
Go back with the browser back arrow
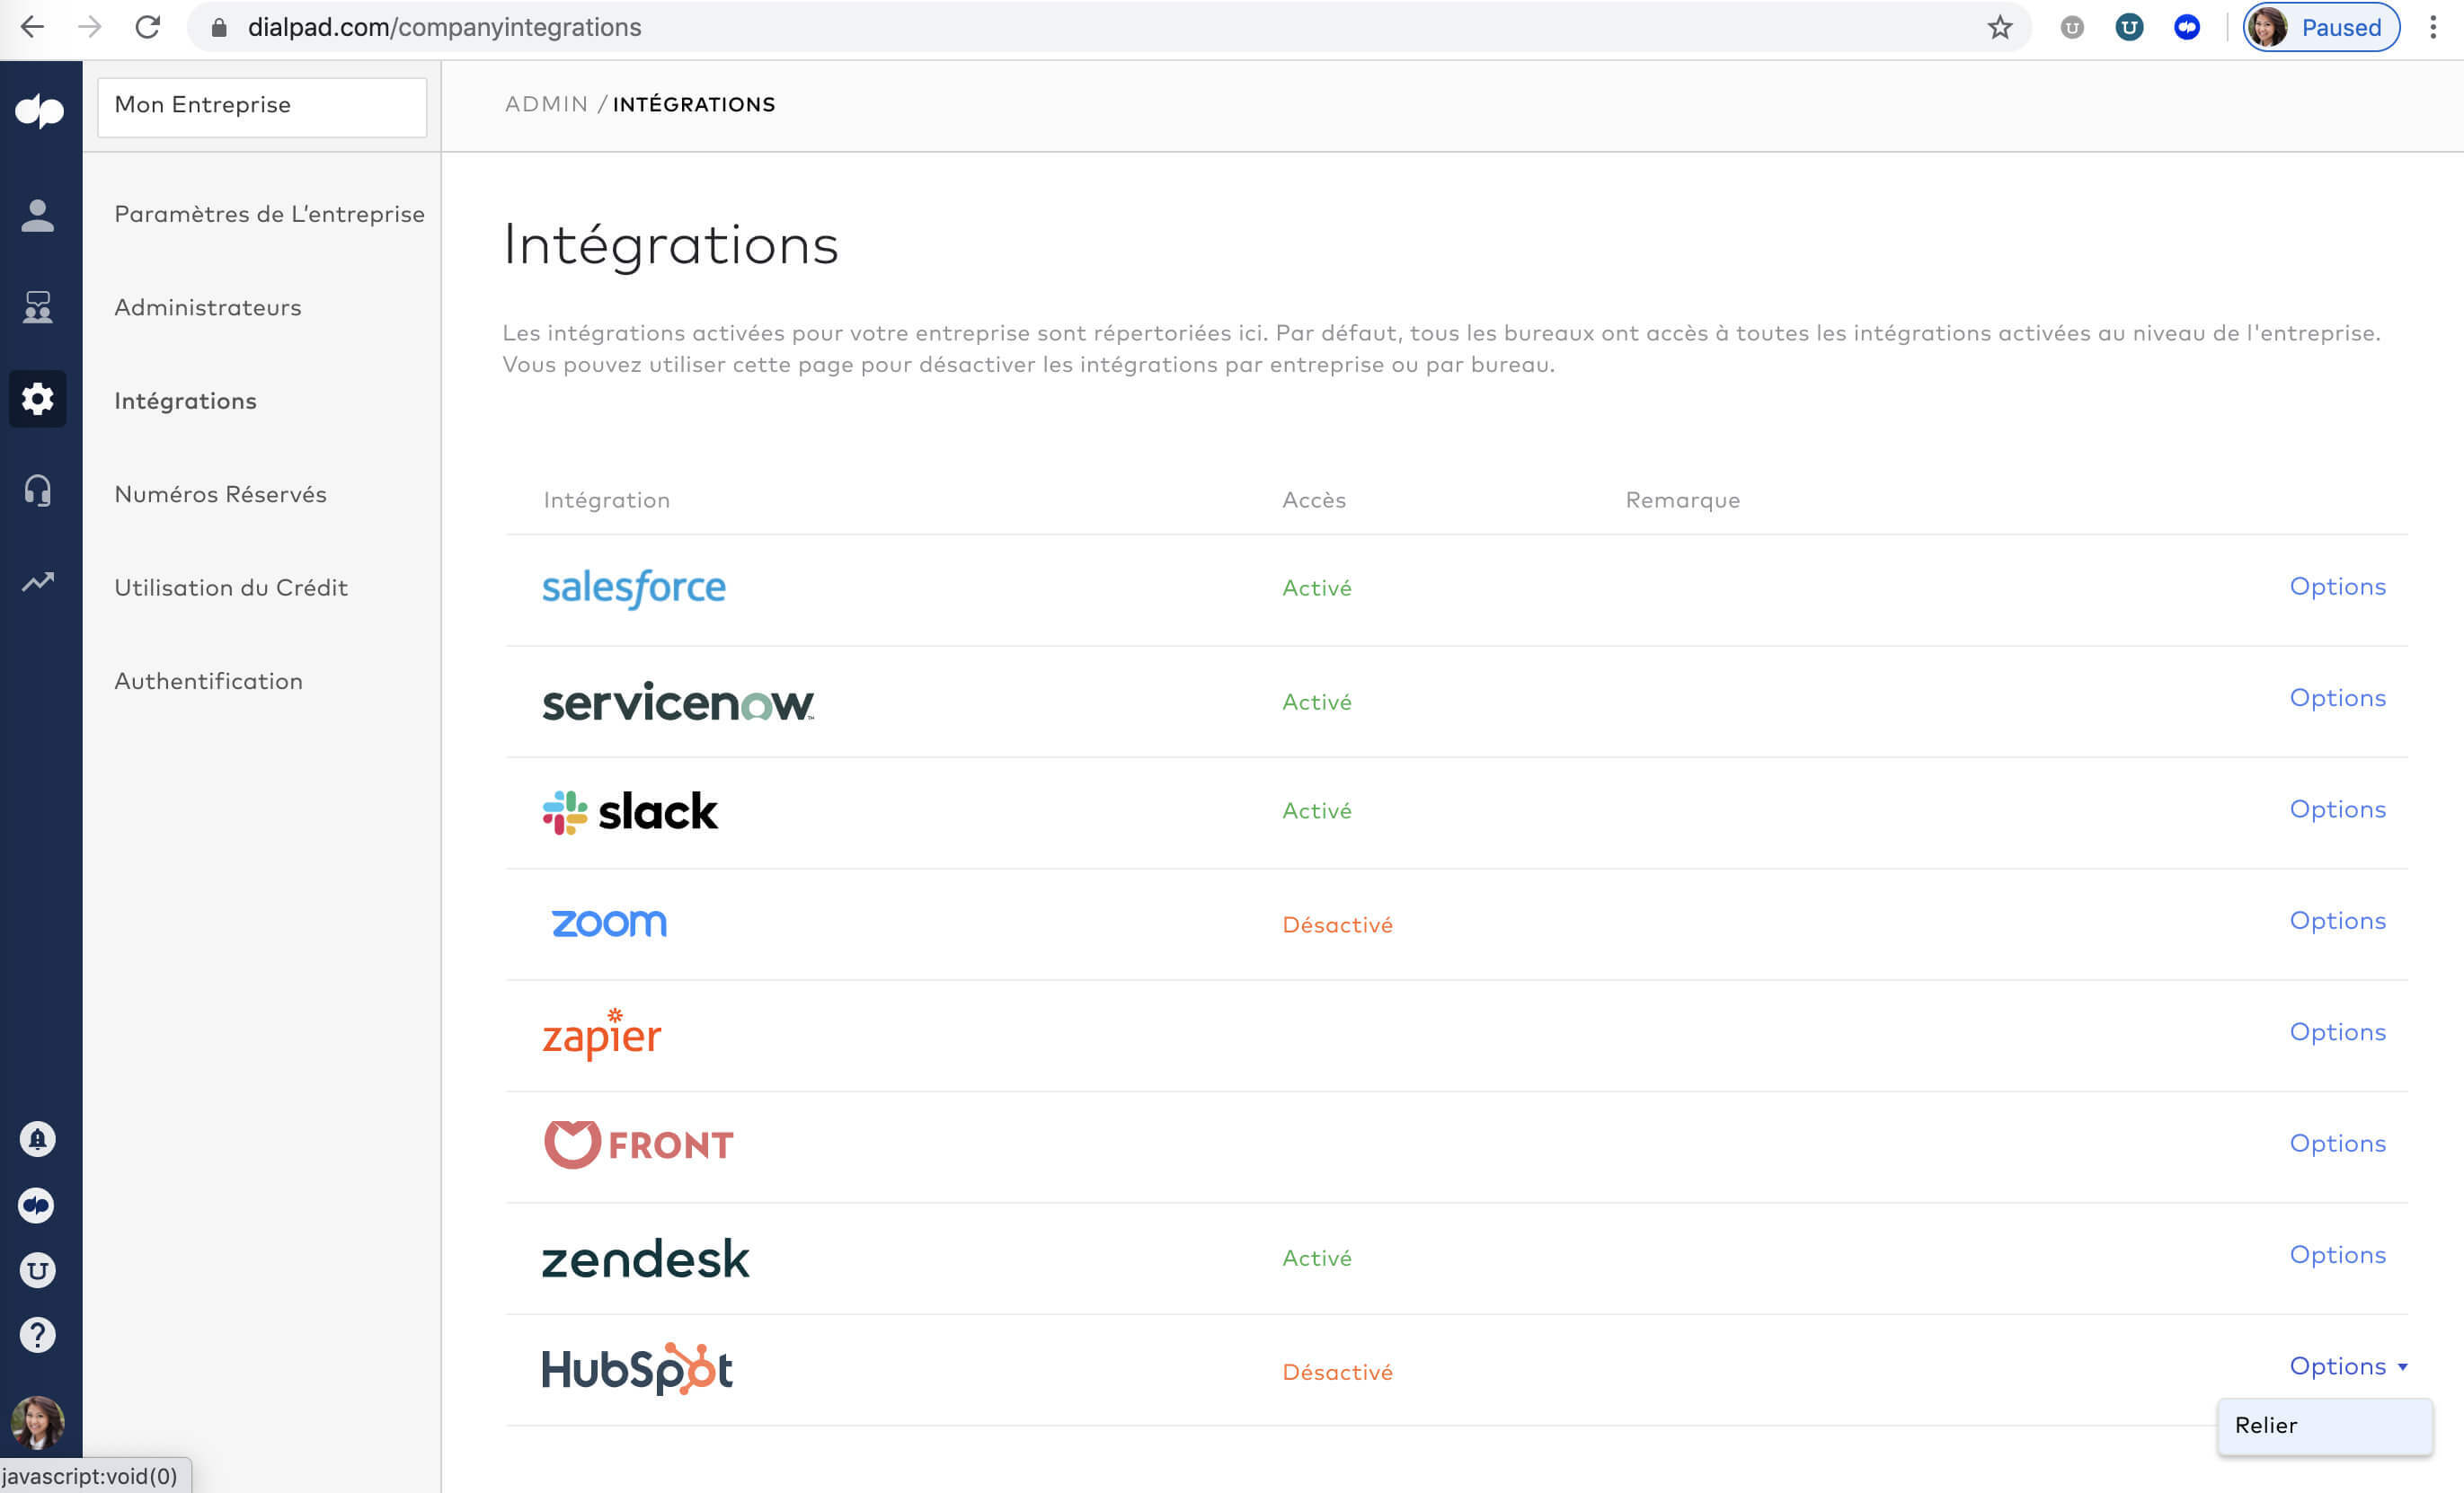click(x=32, y=27)
